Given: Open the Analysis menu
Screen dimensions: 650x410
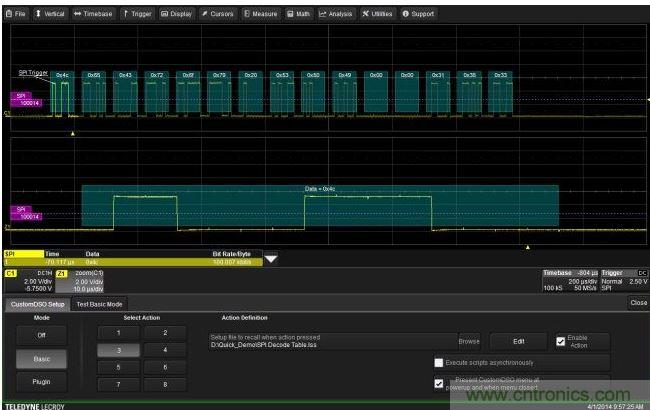Looking at the screenshot, I should pyautogui.click(x=337, y=14).
